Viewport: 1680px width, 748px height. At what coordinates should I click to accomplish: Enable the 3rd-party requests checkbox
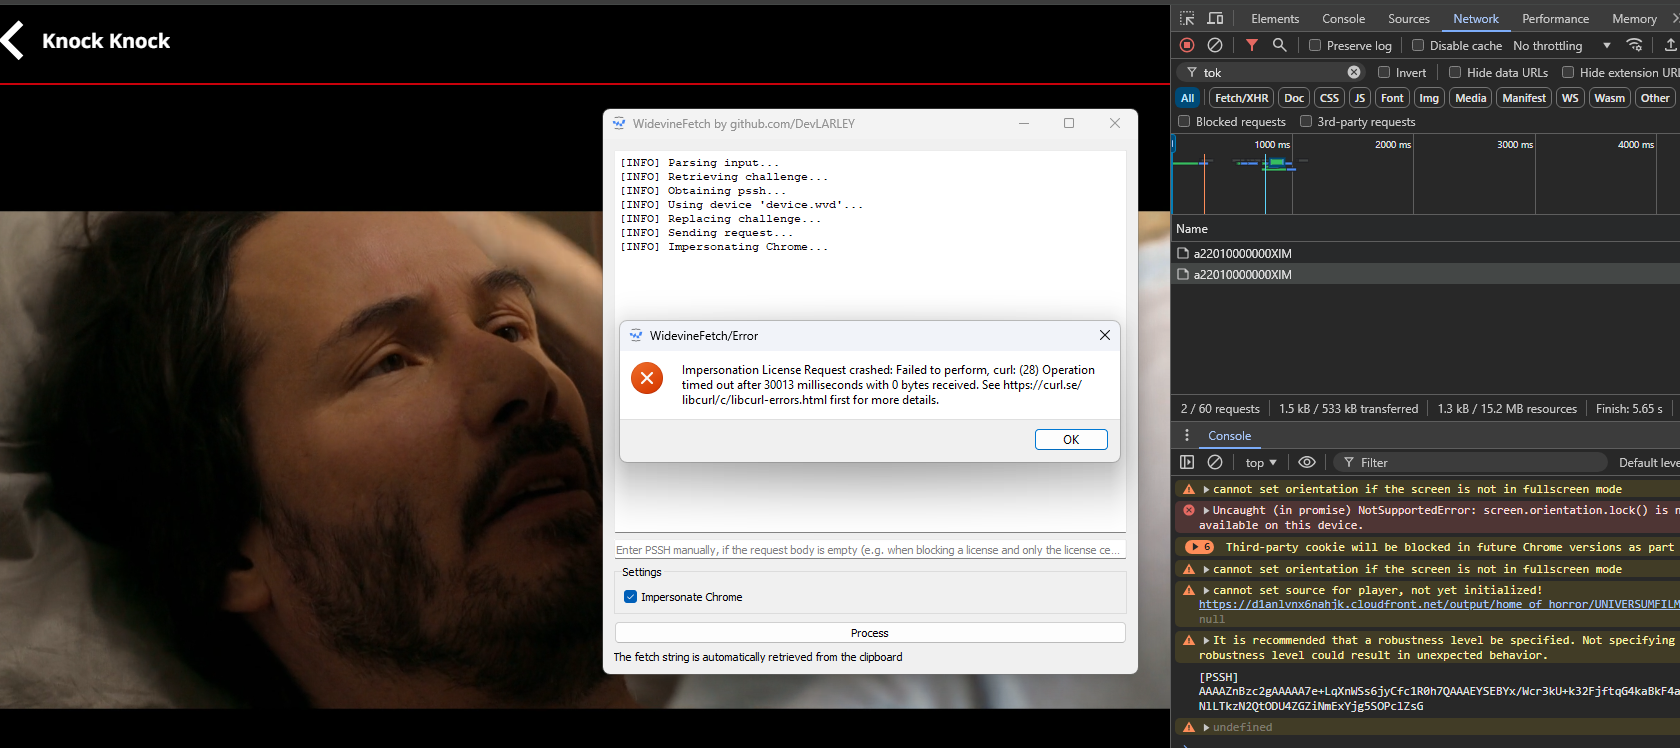(1306, 121)
